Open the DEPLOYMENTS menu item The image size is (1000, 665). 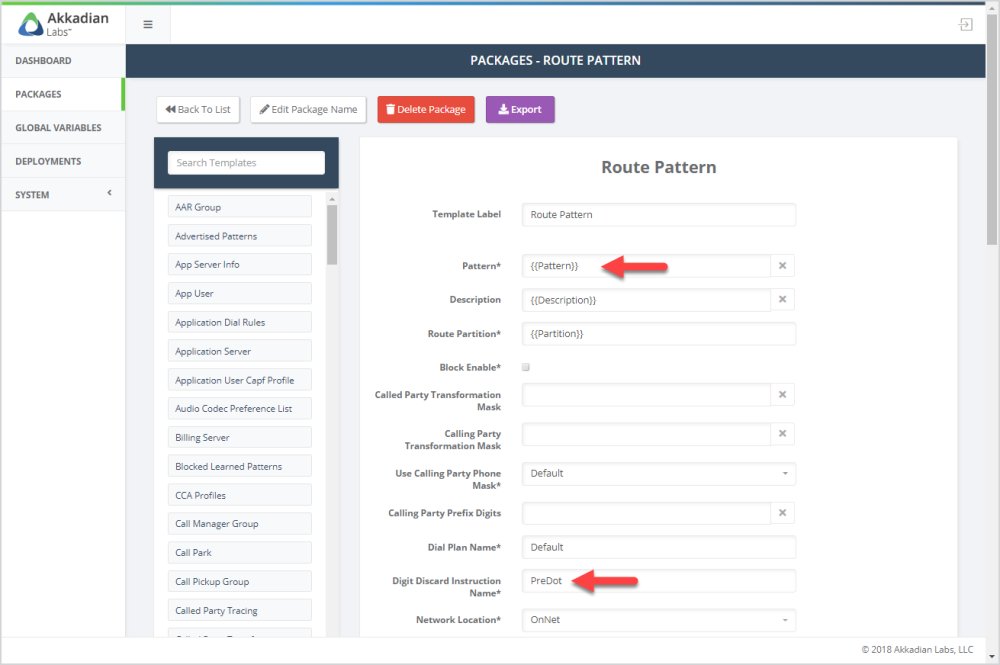tap(63, 161)
